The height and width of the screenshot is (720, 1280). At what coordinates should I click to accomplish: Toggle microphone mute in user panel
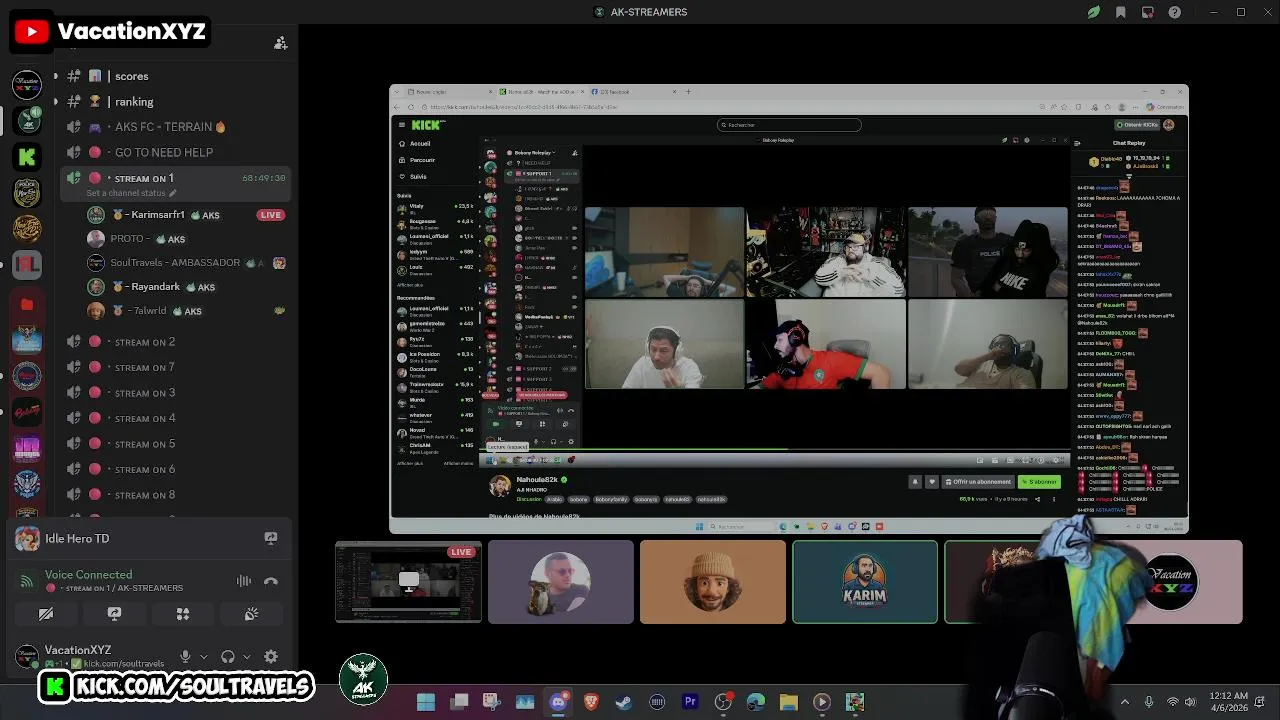click(185, 657)
